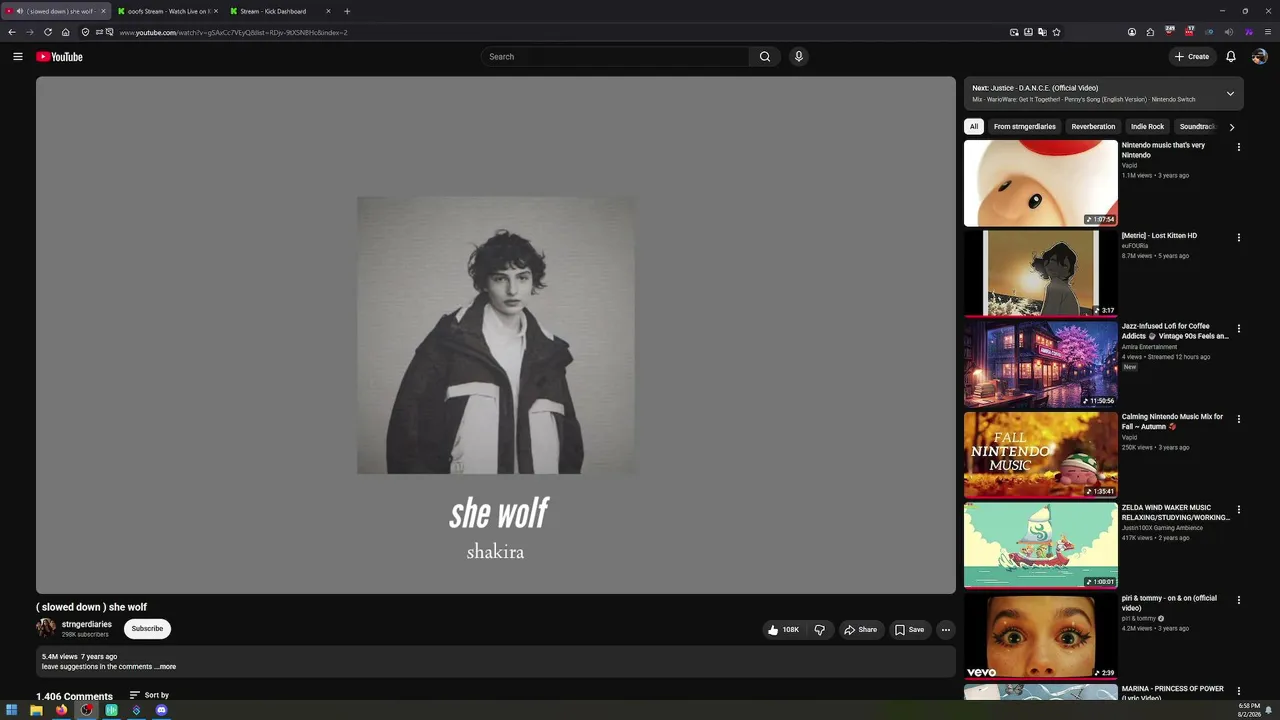The width and height of the screenshot is (1280, 720).
Task: Go to the browser home page
Action: (x=66, y=32)
